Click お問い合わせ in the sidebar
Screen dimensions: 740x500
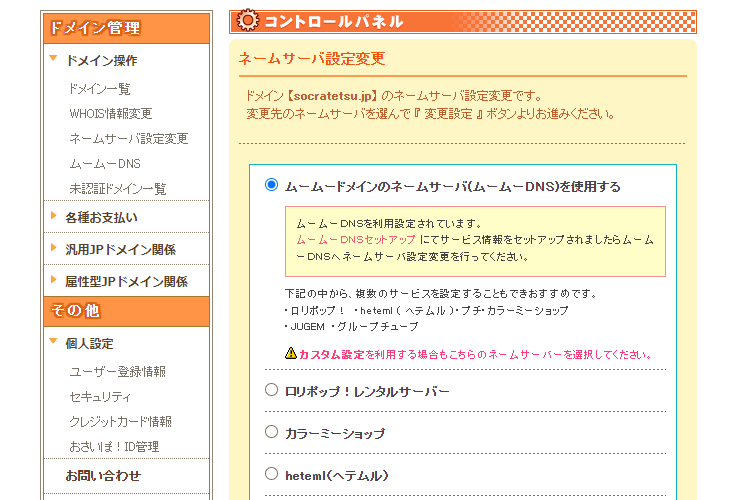coord(103,475)
